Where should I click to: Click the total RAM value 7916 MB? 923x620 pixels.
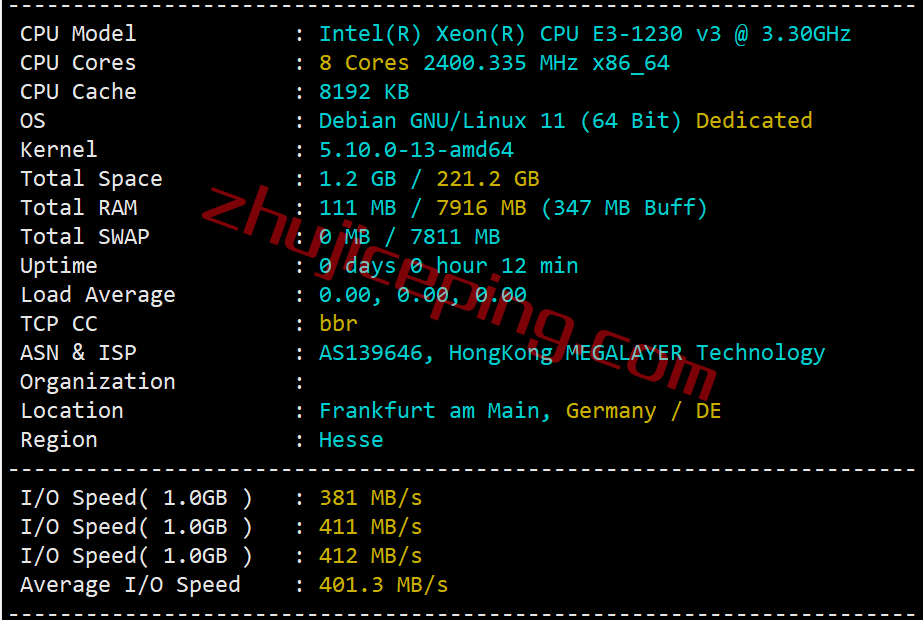click(x=481, y=207)
